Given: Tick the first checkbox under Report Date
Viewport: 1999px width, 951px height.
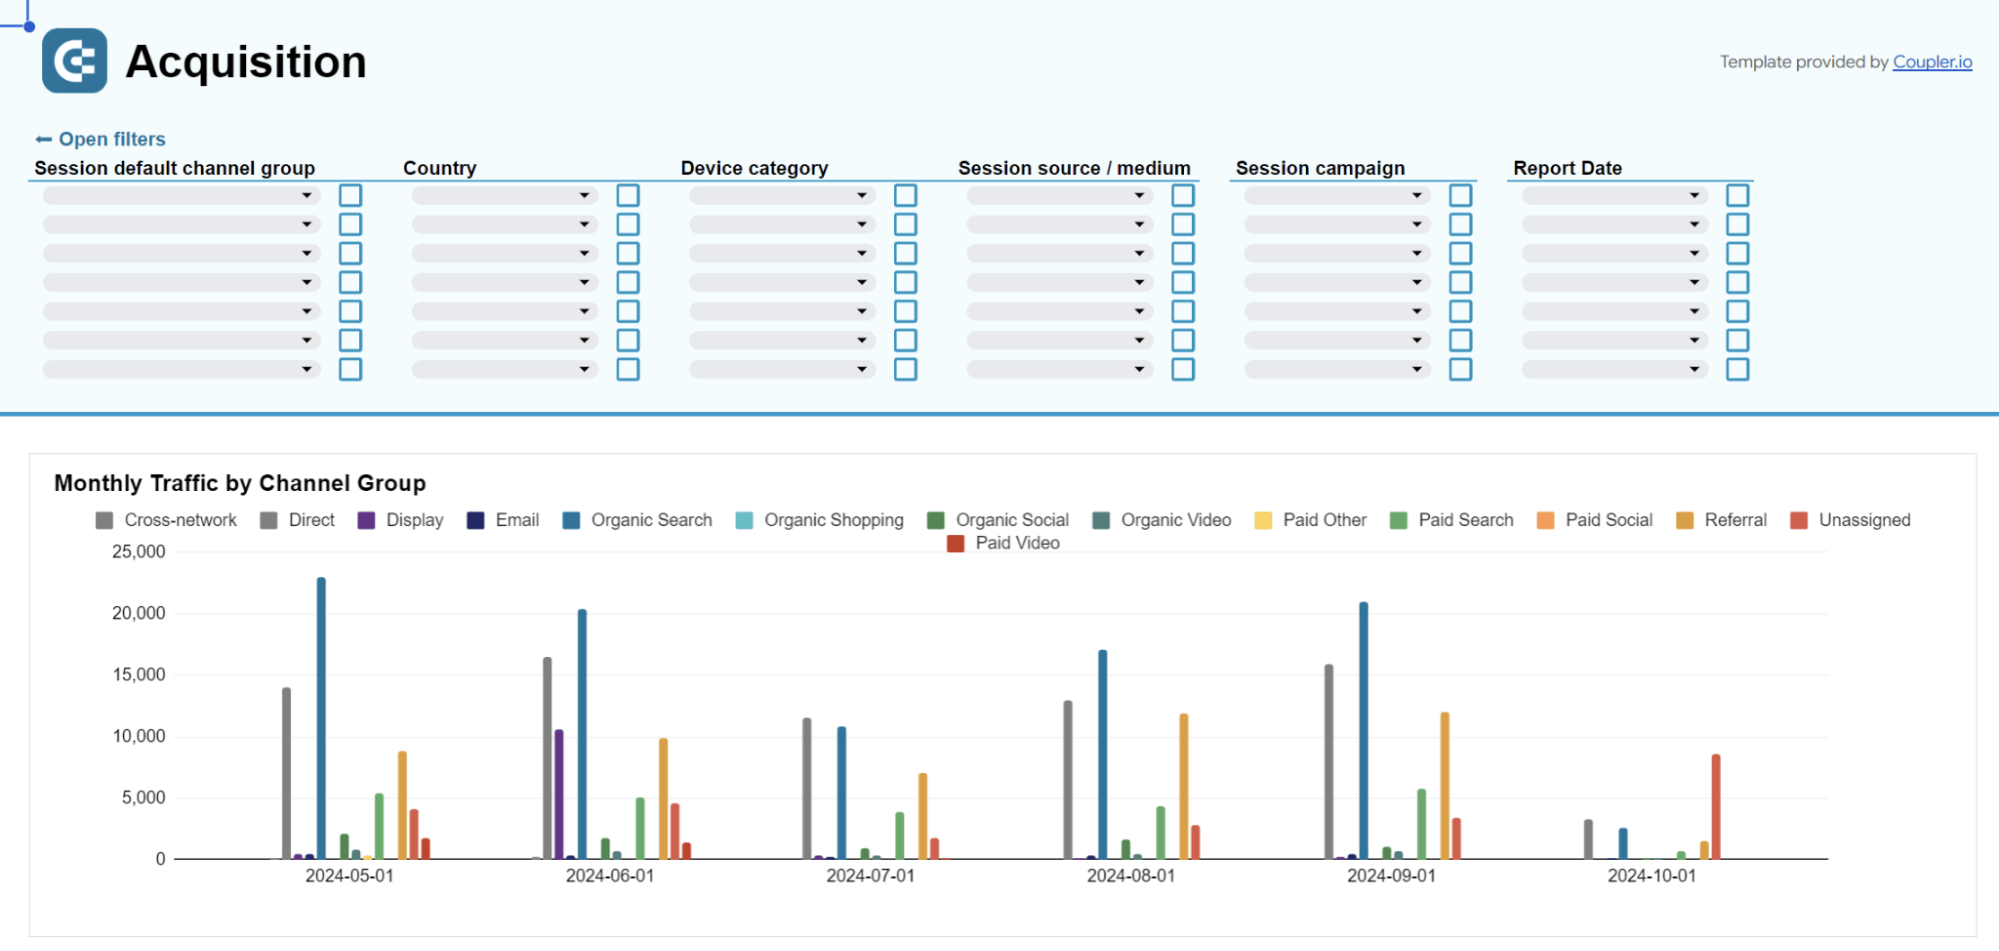Looking at the screenshot, I should (x=1738, y=195).
